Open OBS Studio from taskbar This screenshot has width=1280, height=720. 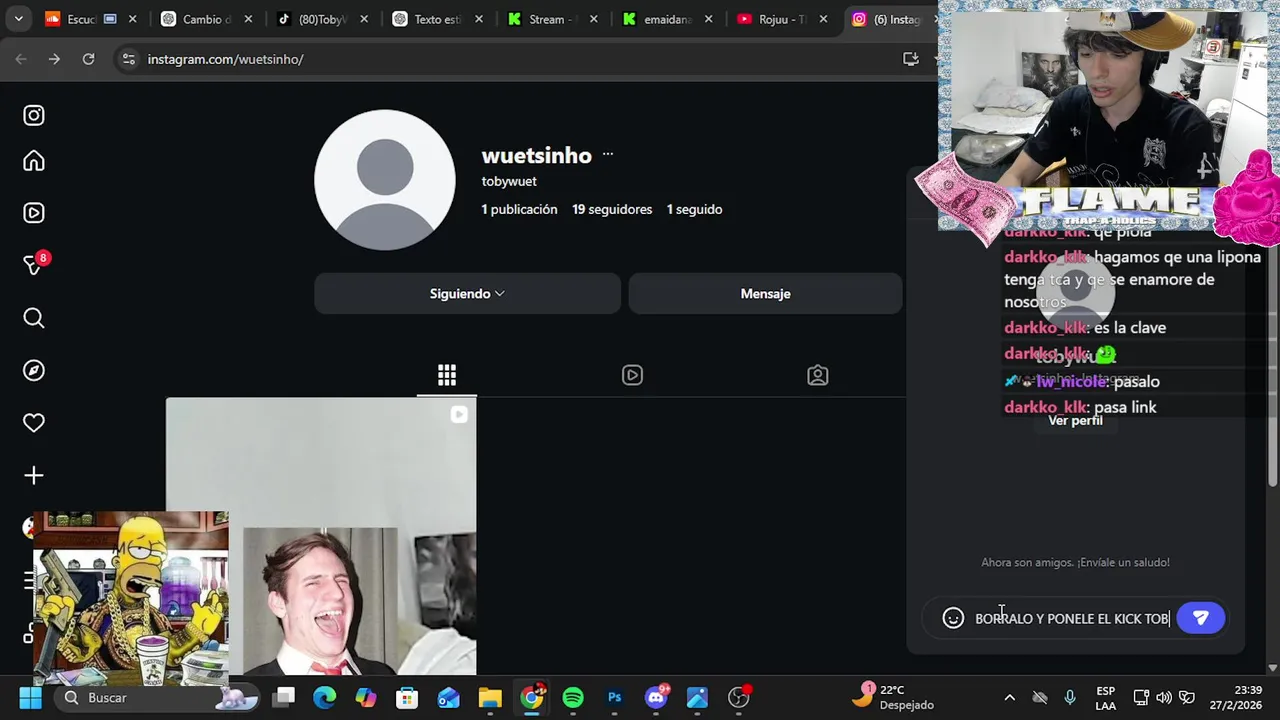739,698
